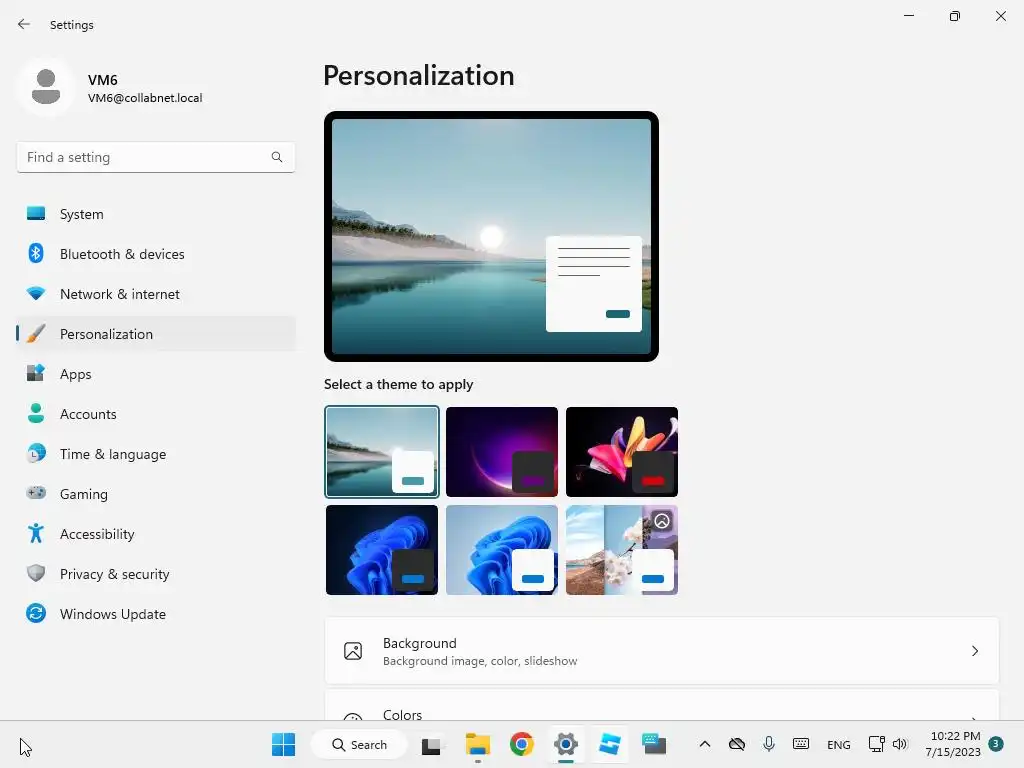Click the Background image, color, slideshow description
Viewport: 1024px width, 768px height.
pos(480,661)
